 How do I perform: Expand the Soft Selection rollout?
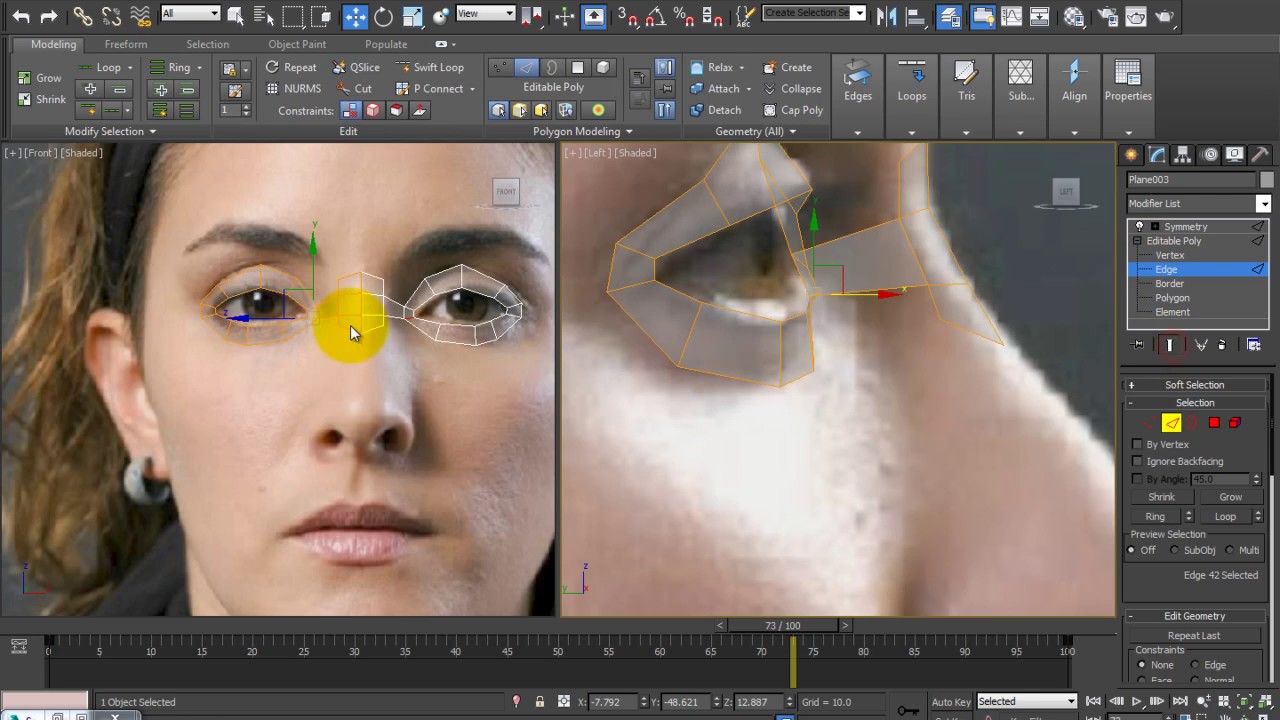(1195, 385)
